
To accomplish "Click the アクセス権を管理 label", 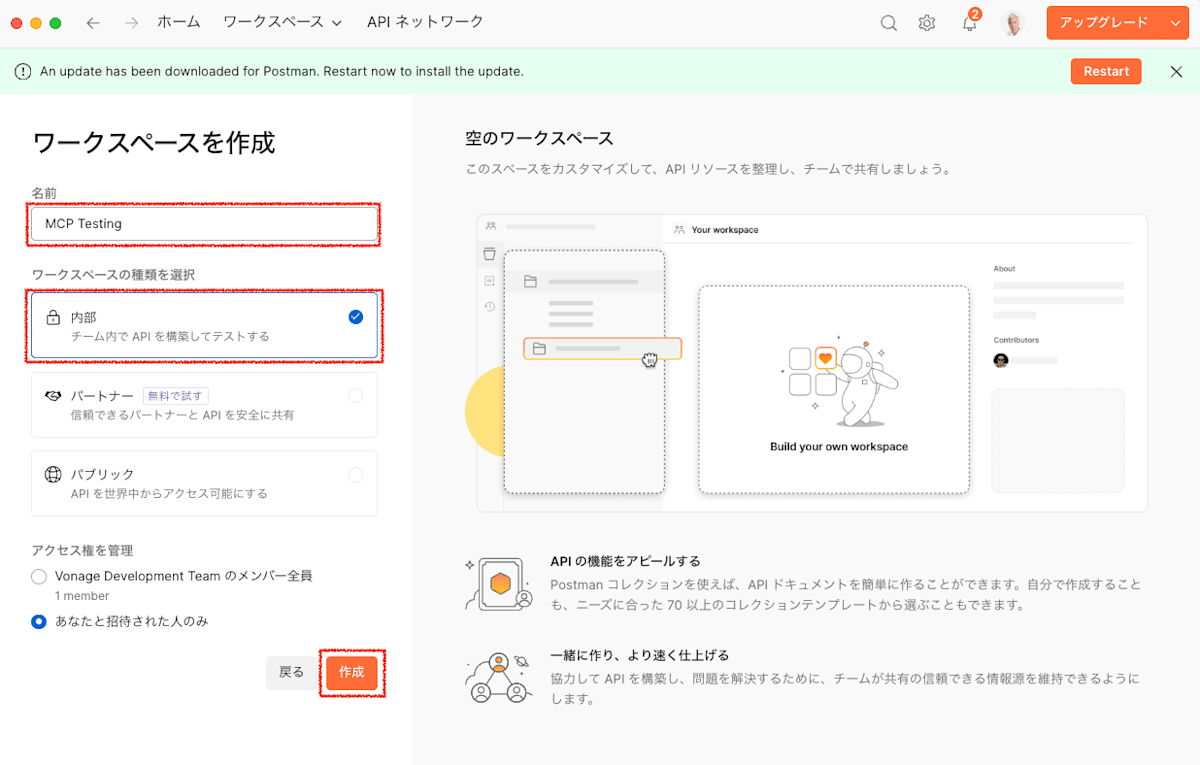I will 82,550.
